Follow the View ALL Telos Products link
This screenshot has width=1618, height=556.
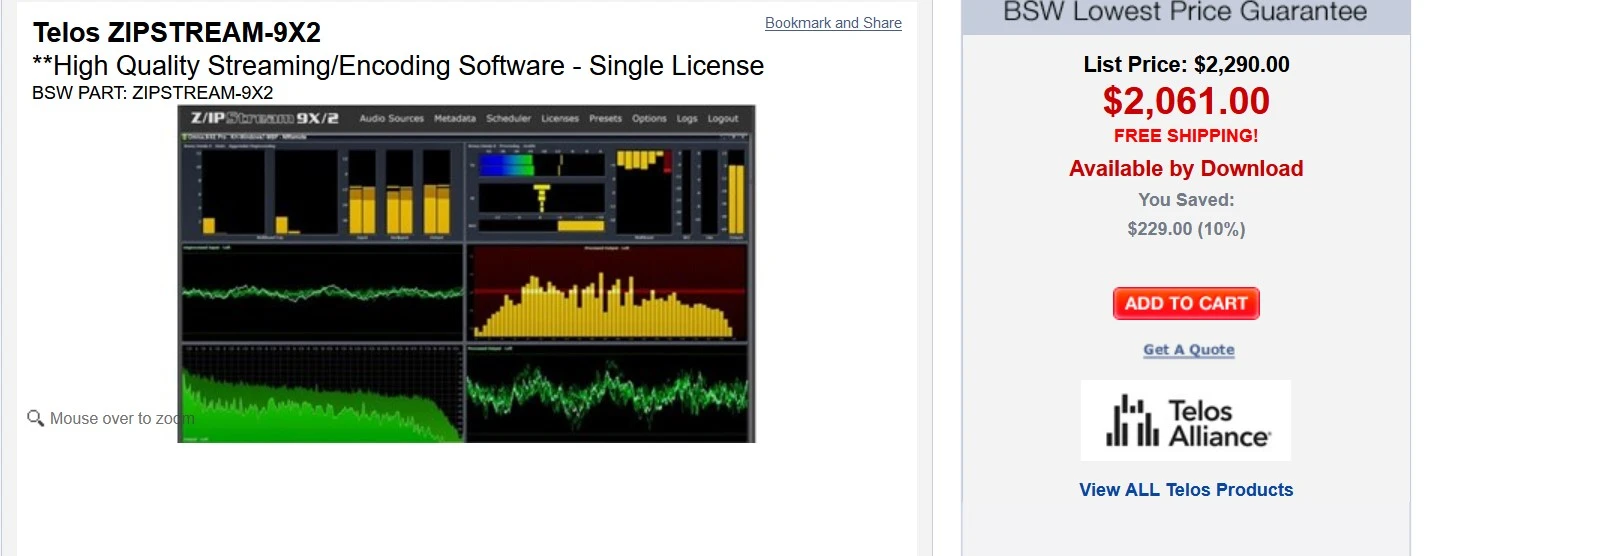(x=1186, y=490)
